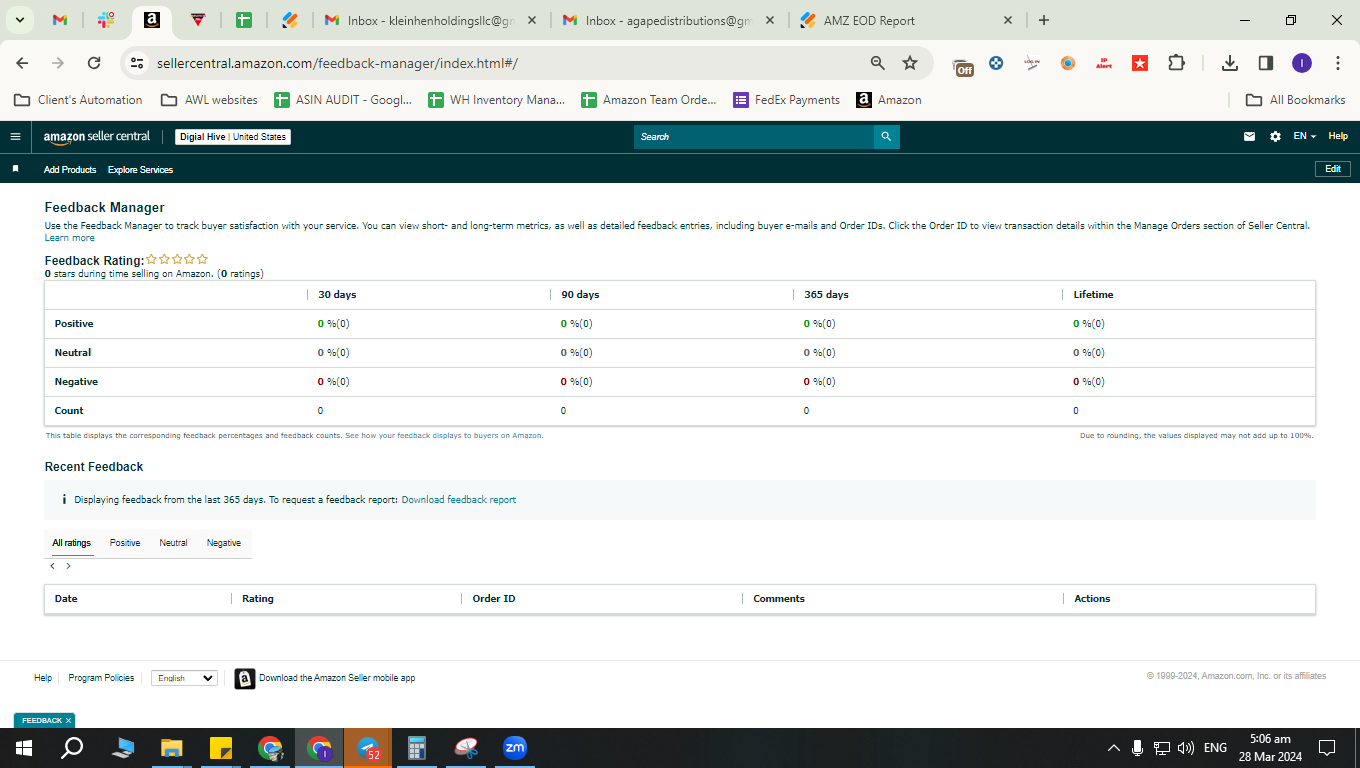Open Chrome downloads

pos(1230,63)
